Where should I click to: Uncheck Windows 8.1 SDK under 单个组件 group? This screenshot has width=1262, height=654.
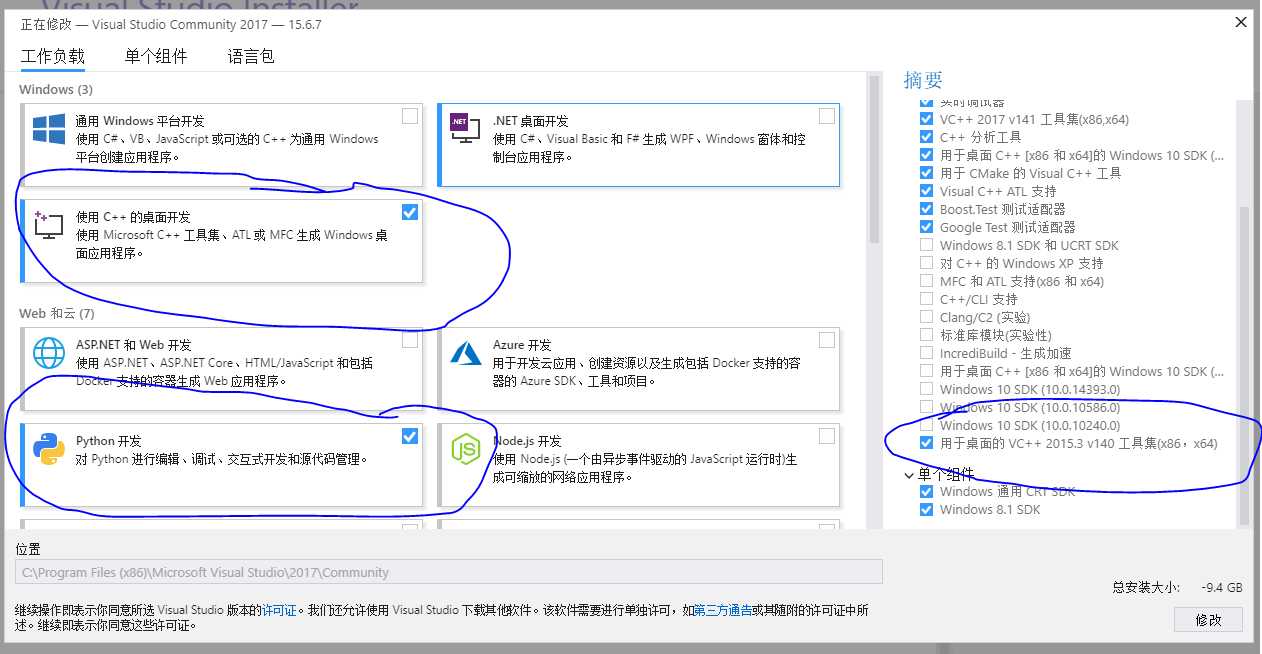tap(926, 509)
